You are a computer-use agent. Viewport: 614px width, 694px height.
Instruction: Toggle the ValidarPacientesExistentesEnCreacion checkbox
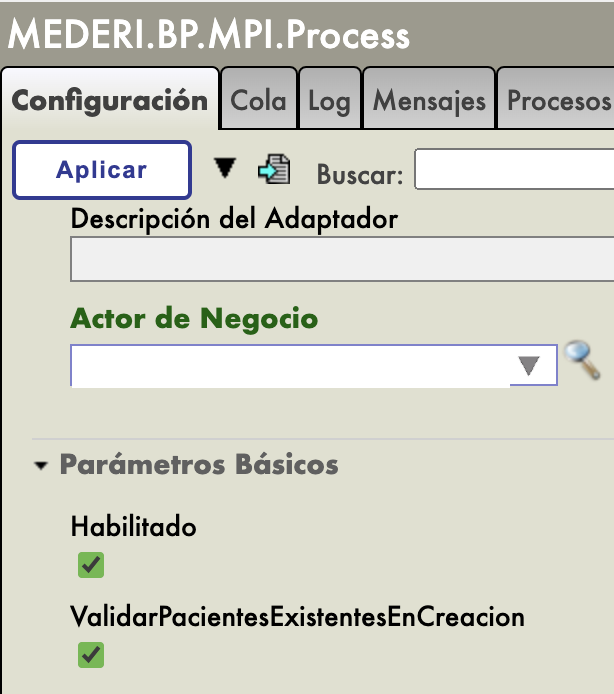(91, 655)
